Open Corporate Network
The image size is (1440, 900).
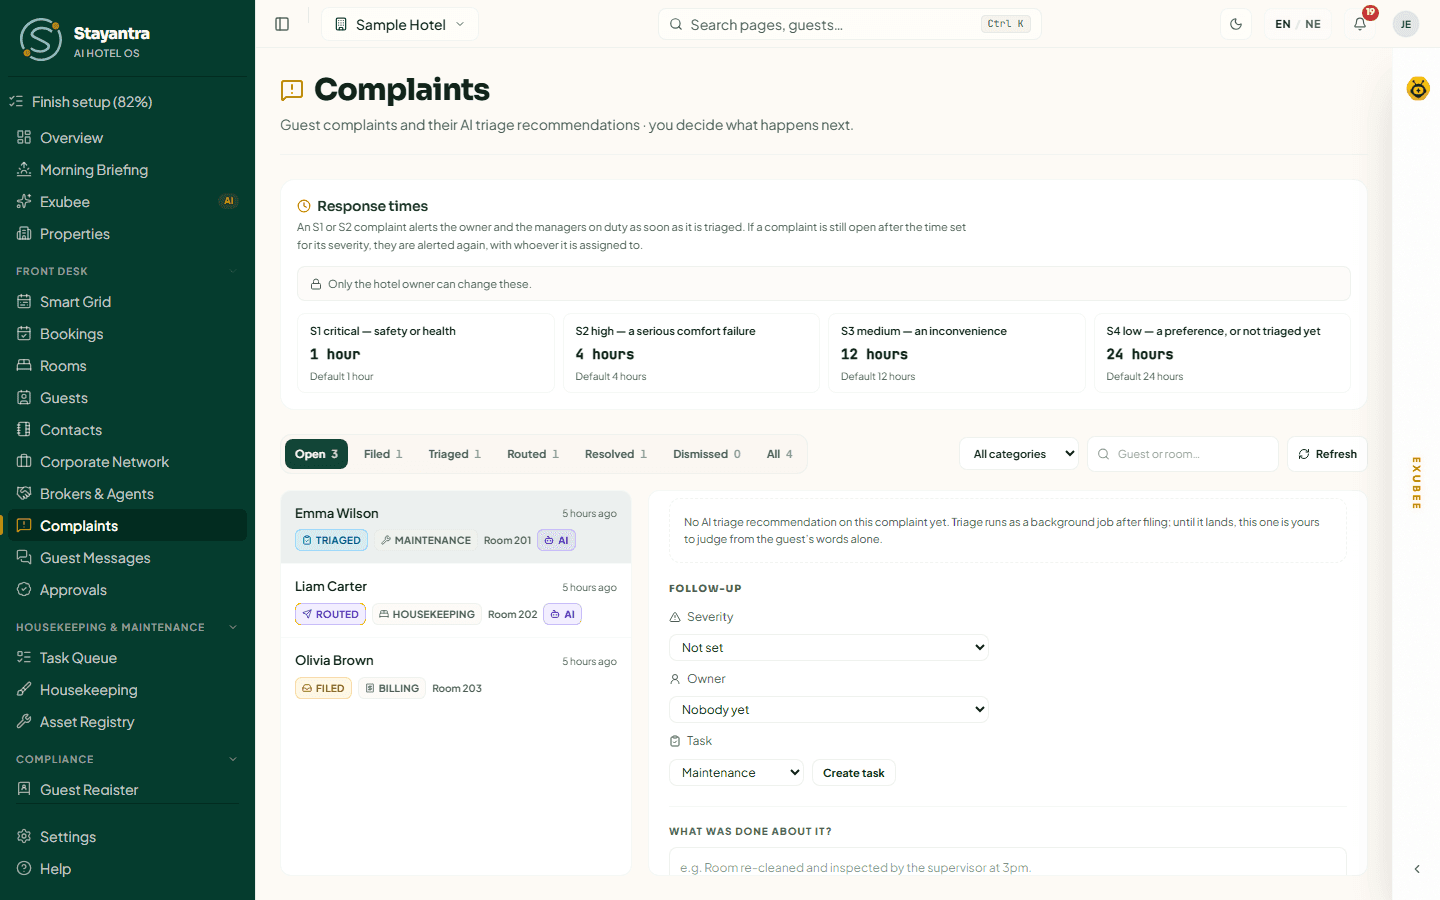pos(127,462)
